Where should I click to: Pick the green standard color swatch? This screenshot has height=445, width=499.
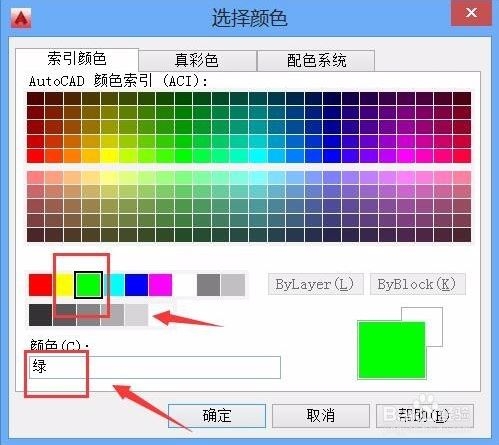[88, 285]
